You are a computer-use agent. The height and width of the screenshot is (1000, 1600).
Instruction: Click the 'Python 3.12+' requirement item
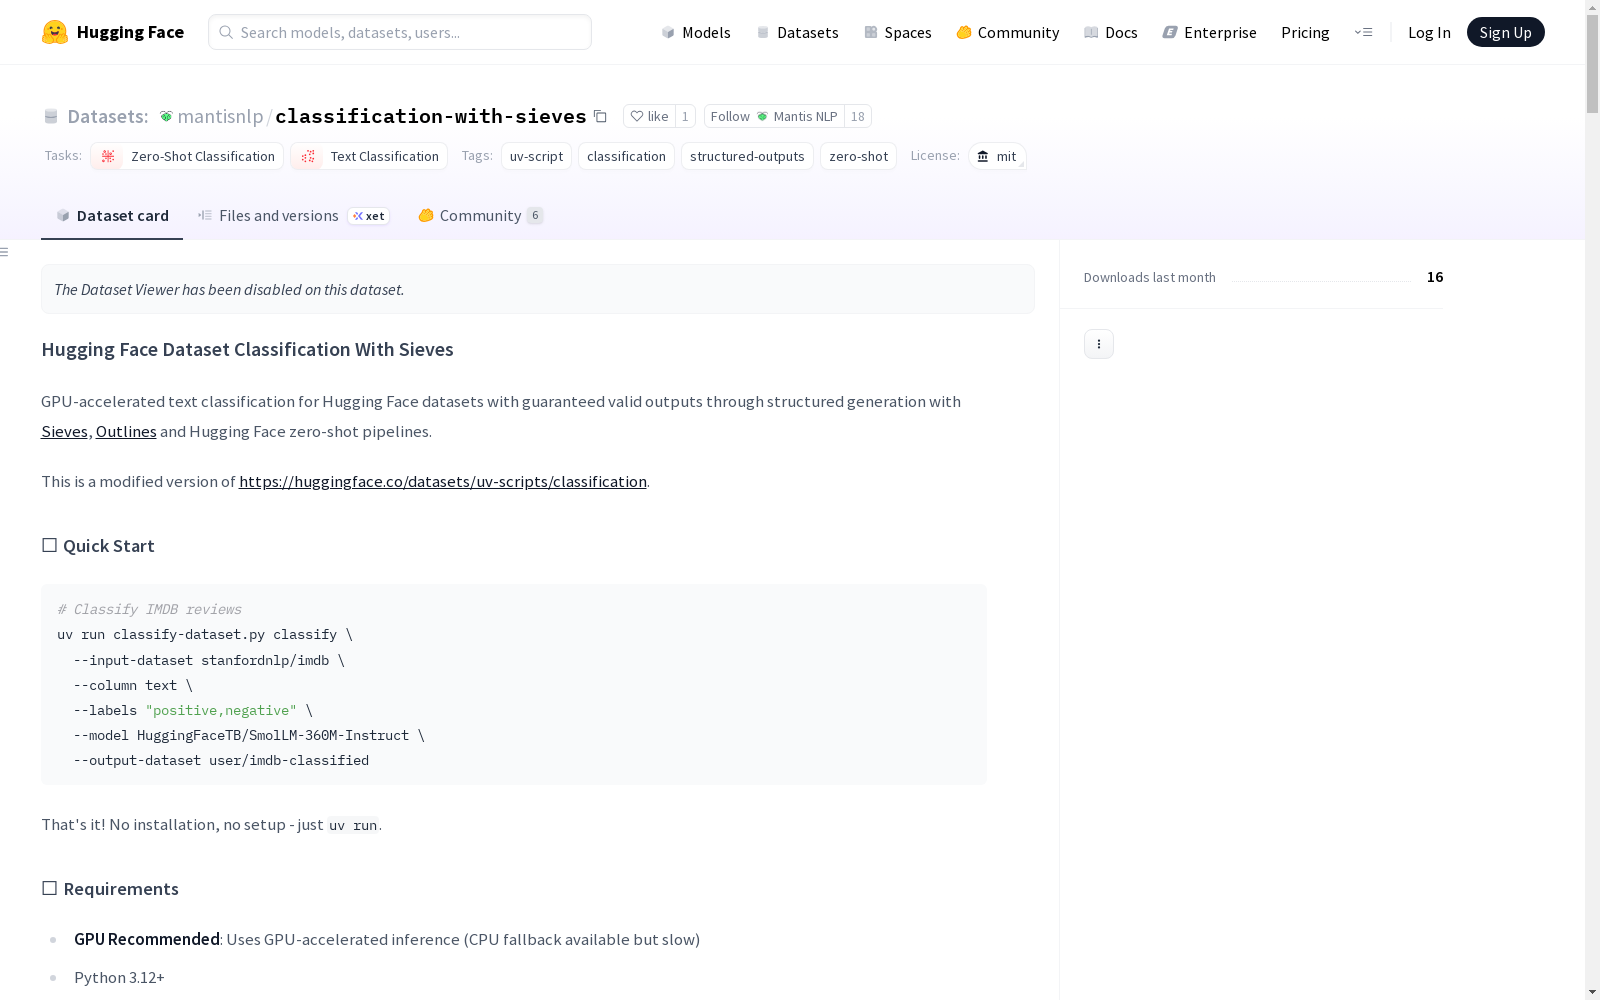tap(119, 977)
